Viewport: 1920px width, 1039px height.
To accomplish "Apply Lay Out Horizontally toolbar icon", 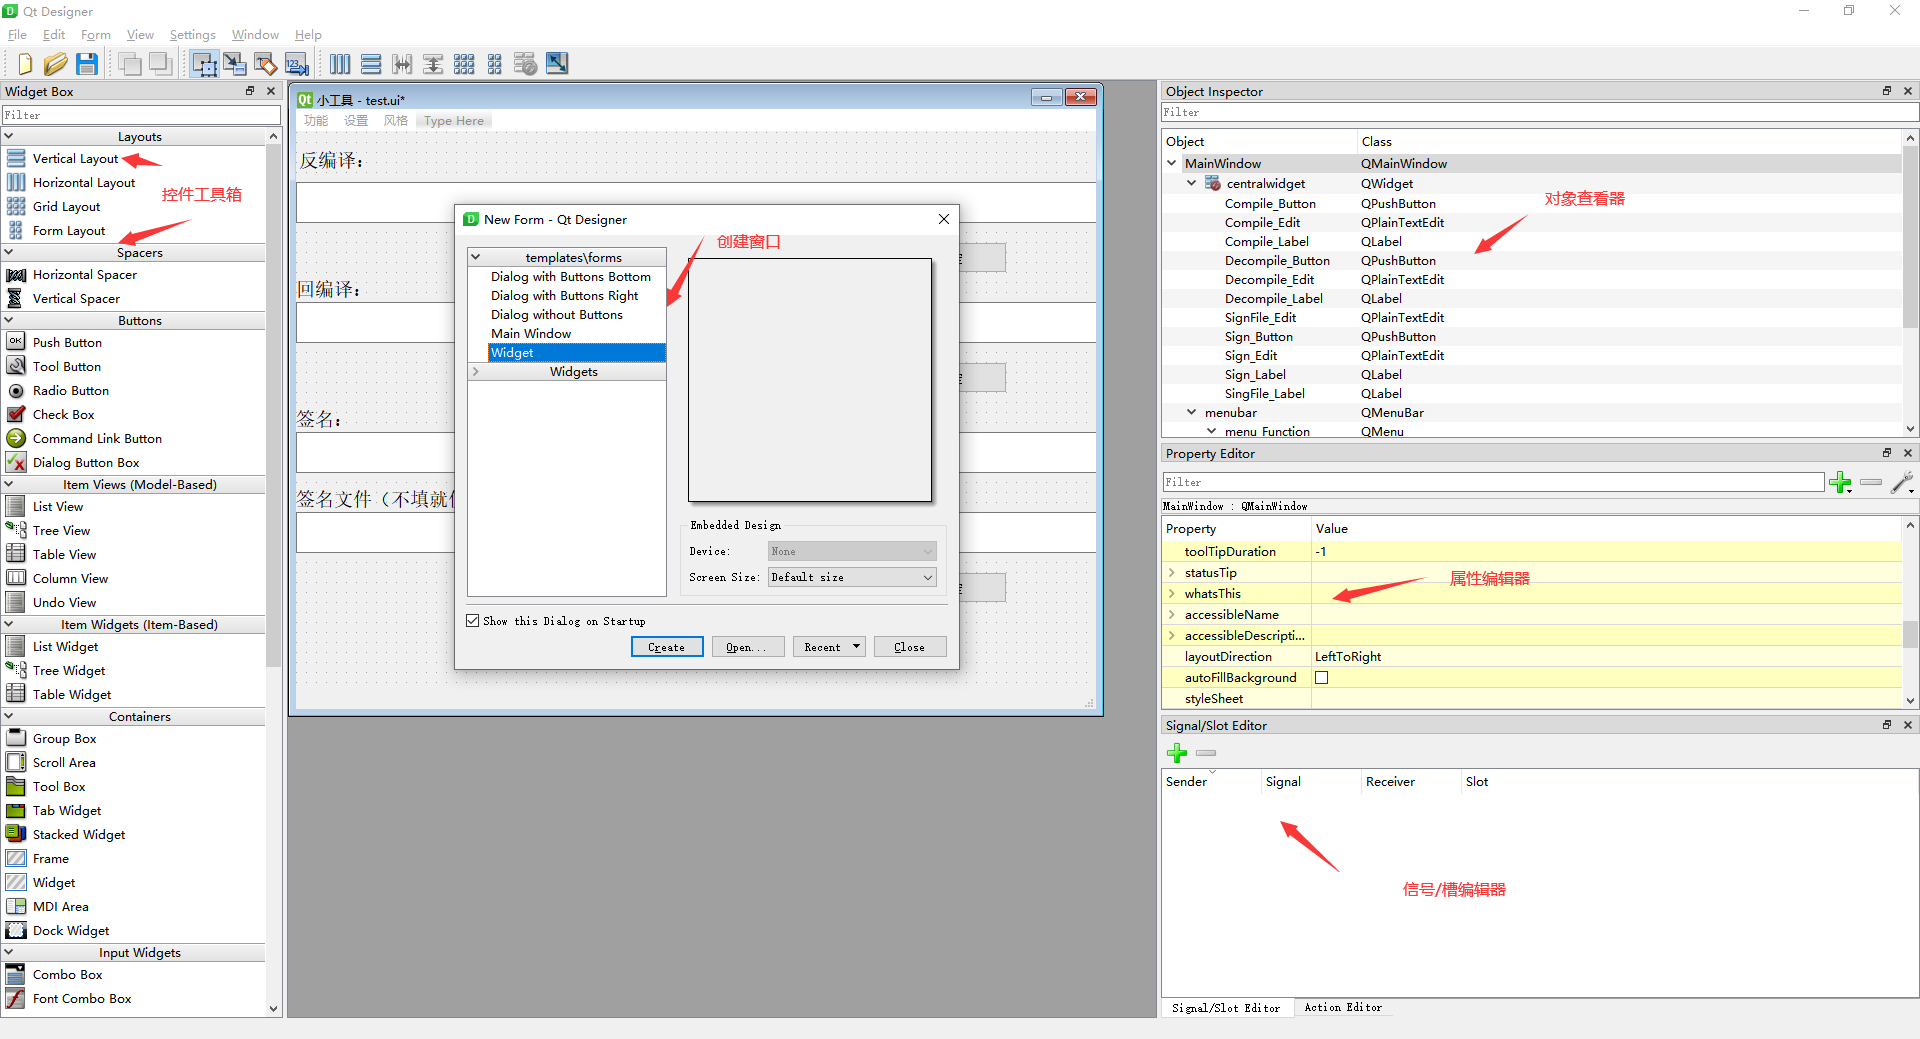I will 340,64.
